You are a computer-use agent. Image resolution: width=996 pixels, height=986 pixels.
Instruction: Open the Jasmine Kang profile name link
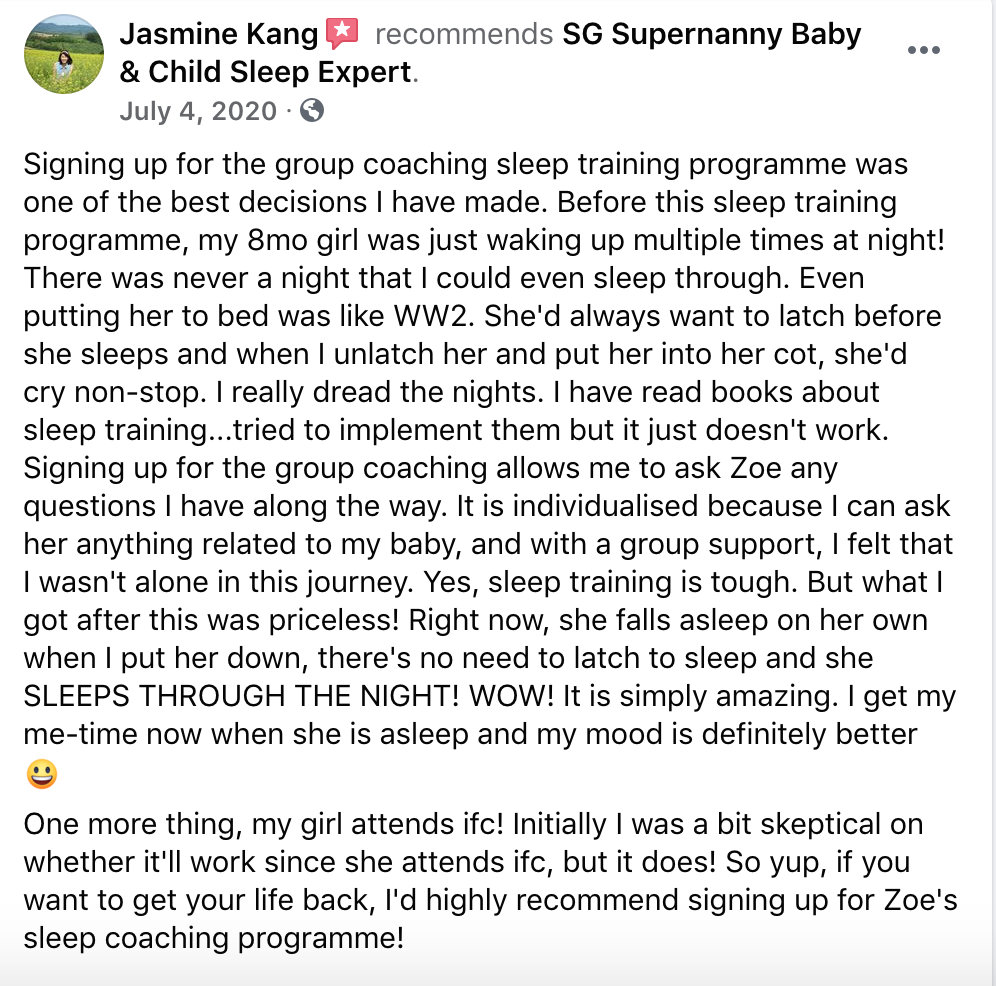219,34
